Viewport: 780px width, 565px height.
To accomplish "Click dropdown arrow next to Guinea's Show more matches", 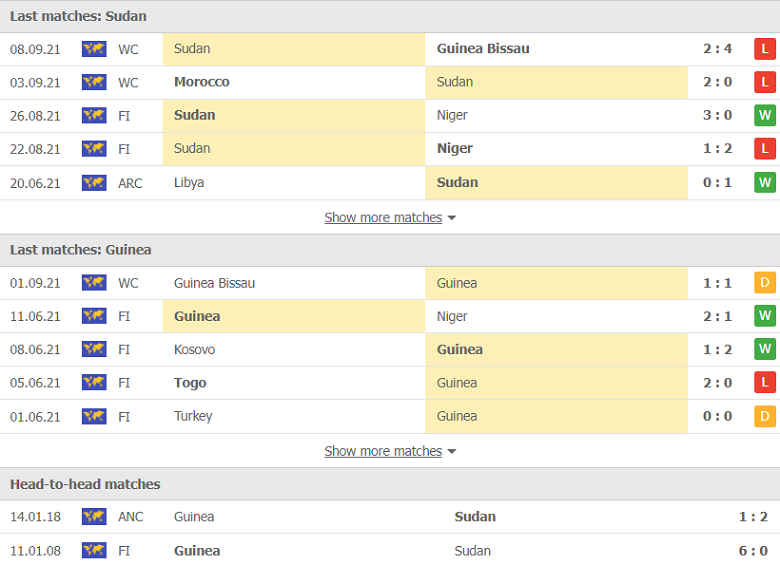I will click(452, 452).
